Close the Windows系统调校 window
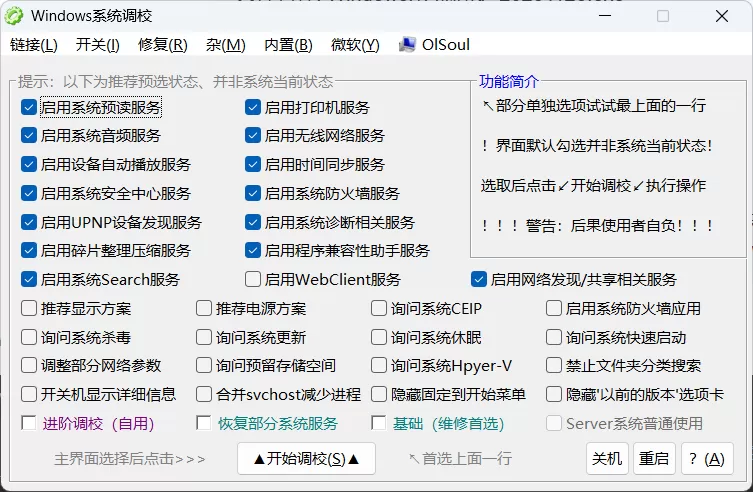The image size is (753, 492). [721, 16]
